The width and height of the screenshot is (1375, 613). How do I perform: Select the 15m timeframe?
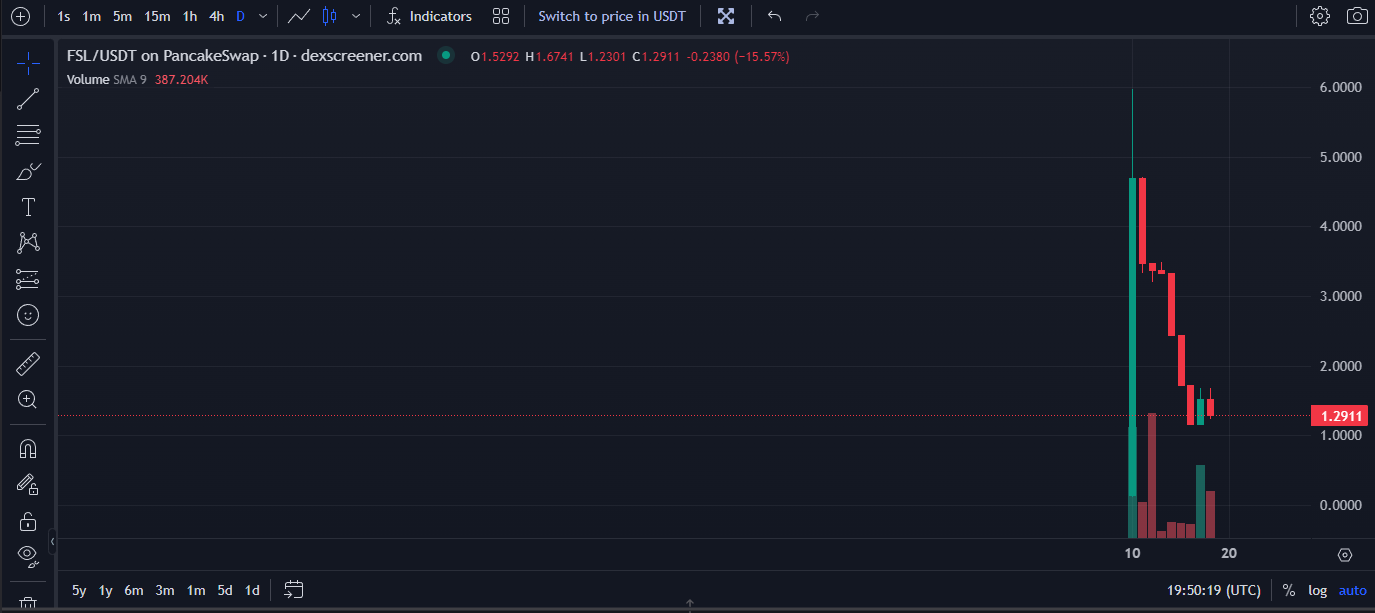(156, 16)
